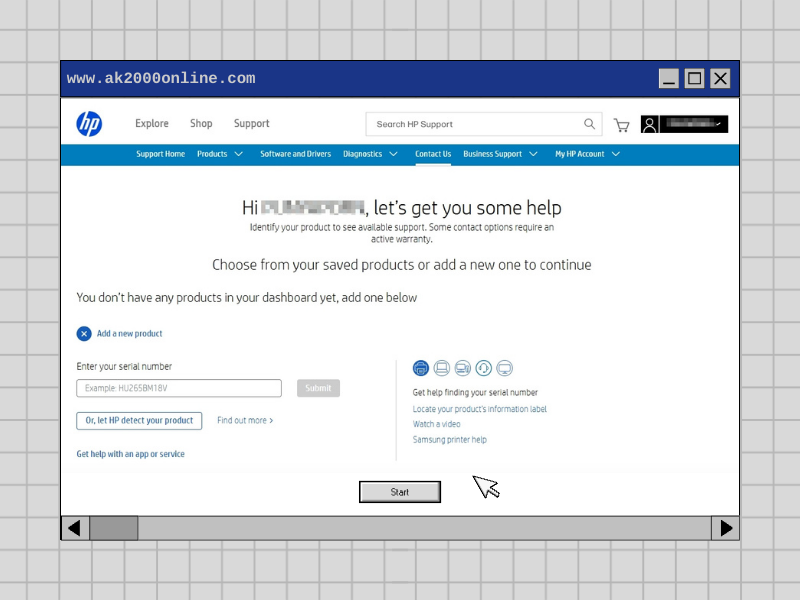Click the user account avatar icon
Image resolution: width=800 pixels, height=600 pixels.
[649, 124]
